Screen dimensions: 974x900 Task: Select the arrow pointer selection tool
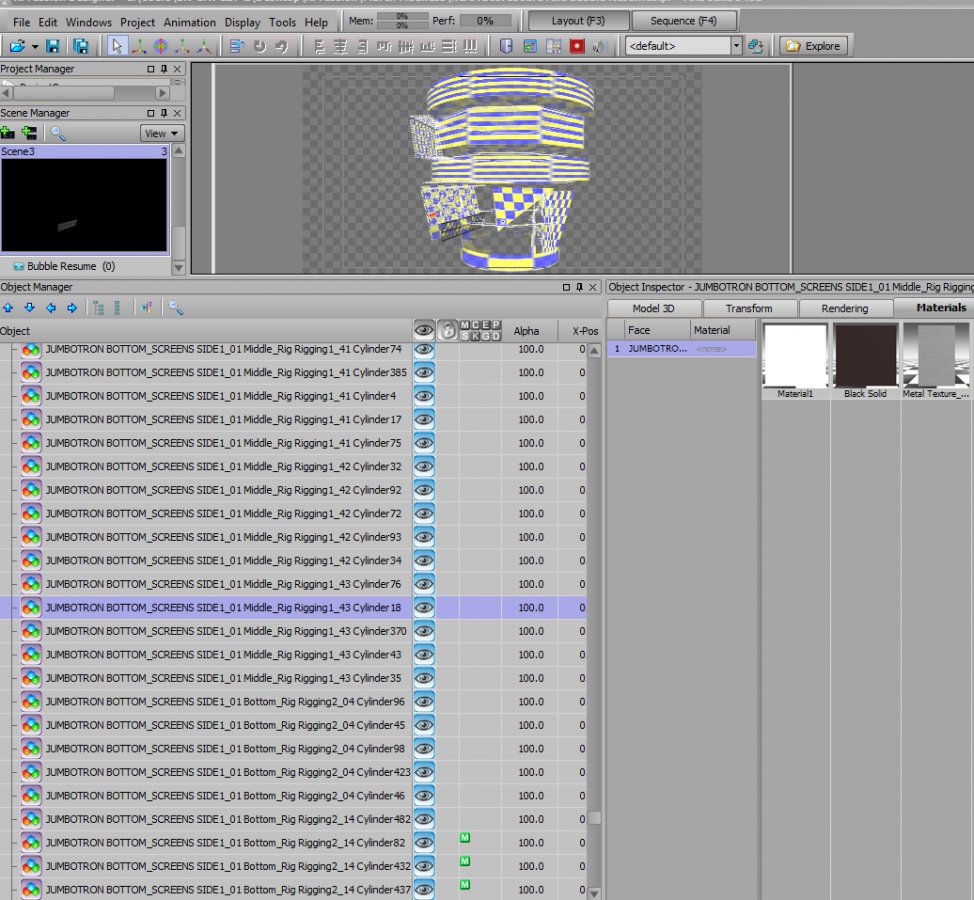pos(117,46)
